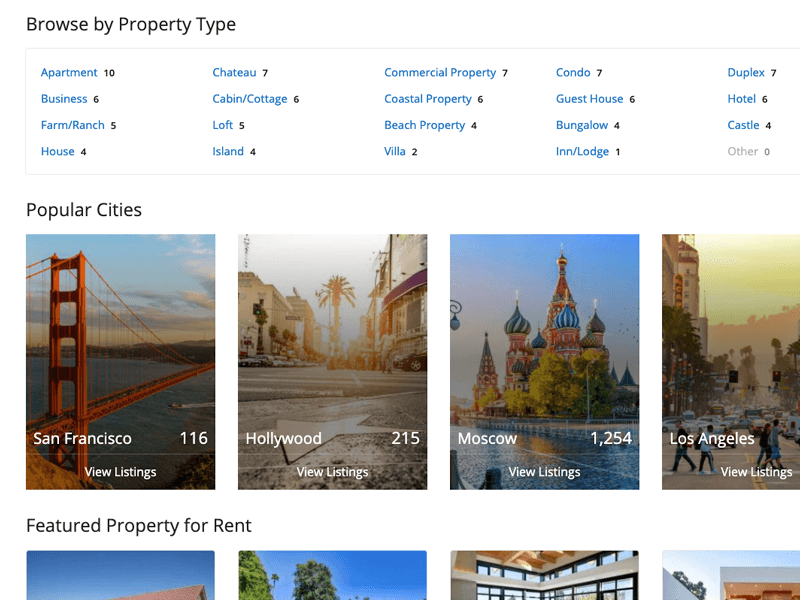Click View Listings for Moscow
Image resolution: width=800 pixels, height=600 pixels.
pos(544,472)
